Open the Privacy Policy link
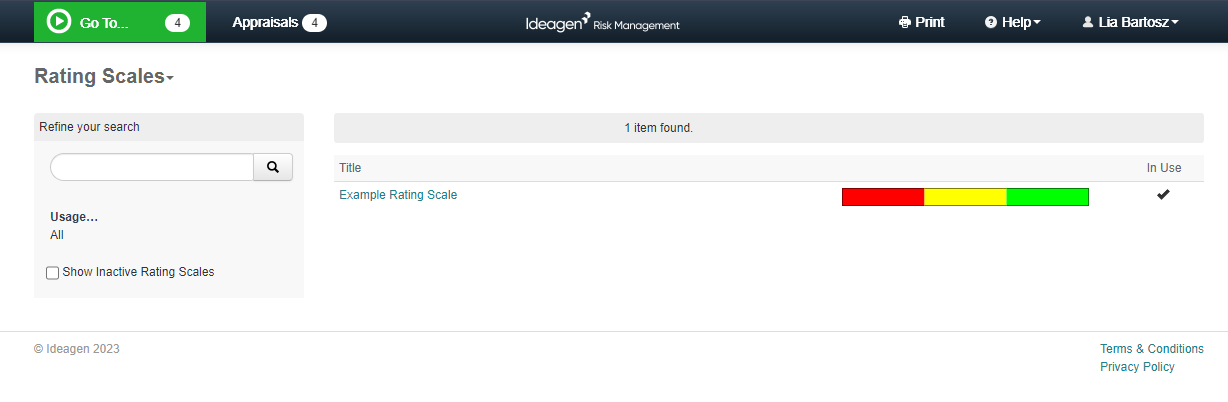Screen dimensions: 1228x402 pos(1137,367)
